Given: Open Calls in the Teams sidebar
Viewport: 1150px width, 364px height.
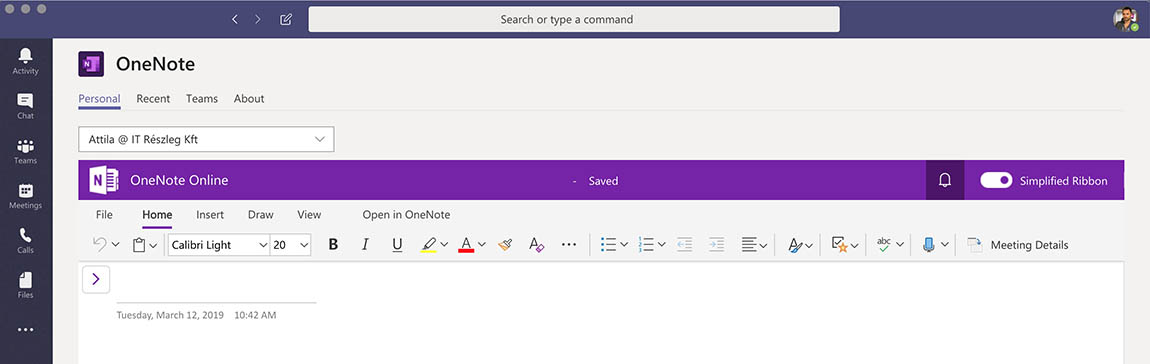Looking at the screenshot, I should click(x=26, y=240).
